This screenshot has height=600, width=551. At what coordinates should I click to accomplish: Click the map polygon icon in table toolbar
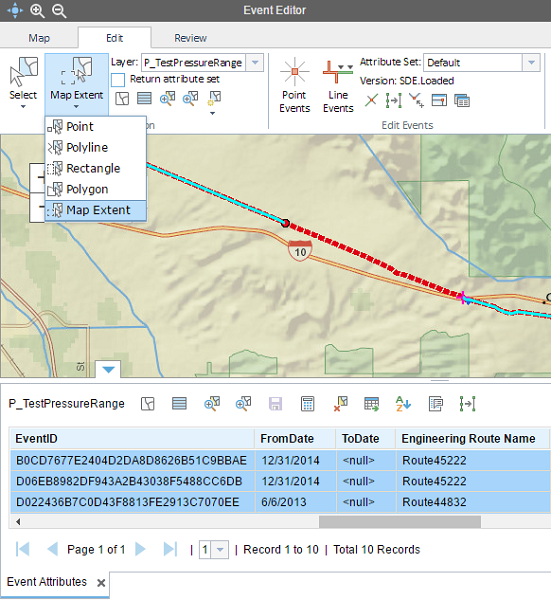148,404
